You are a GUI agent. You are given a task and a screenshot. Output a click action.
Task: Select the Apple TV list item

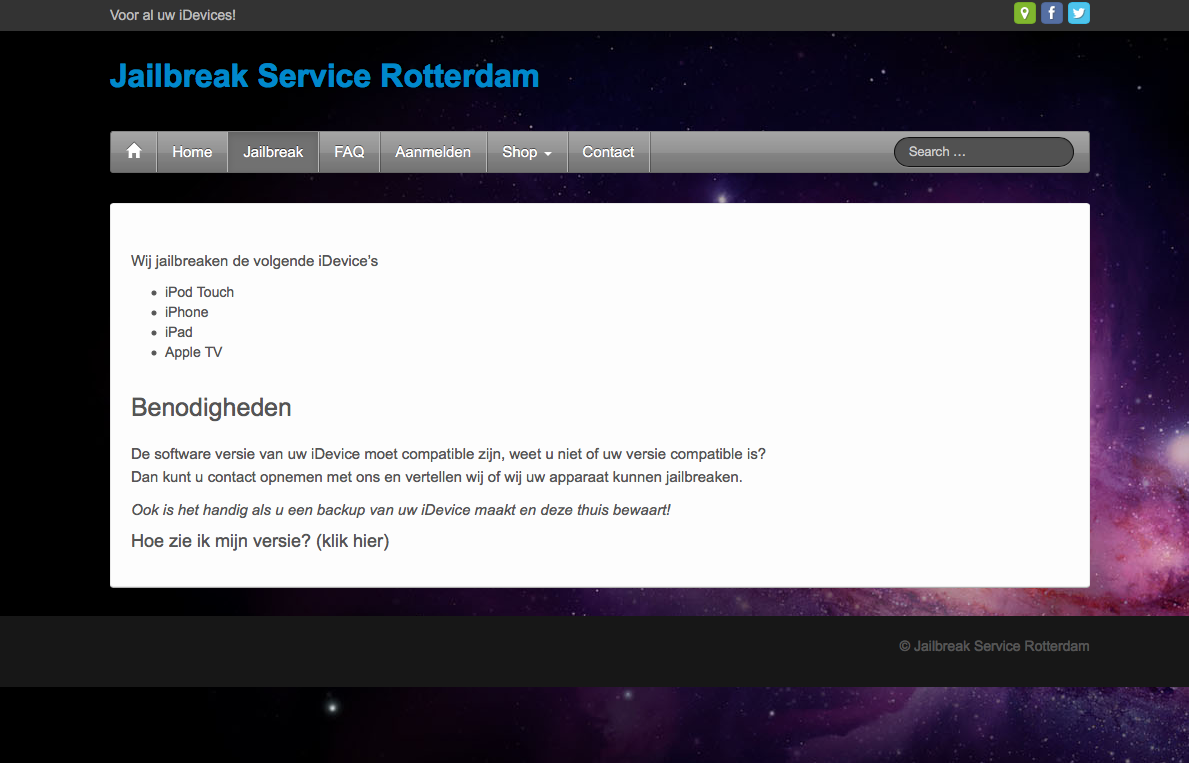[x=193, y=352]
